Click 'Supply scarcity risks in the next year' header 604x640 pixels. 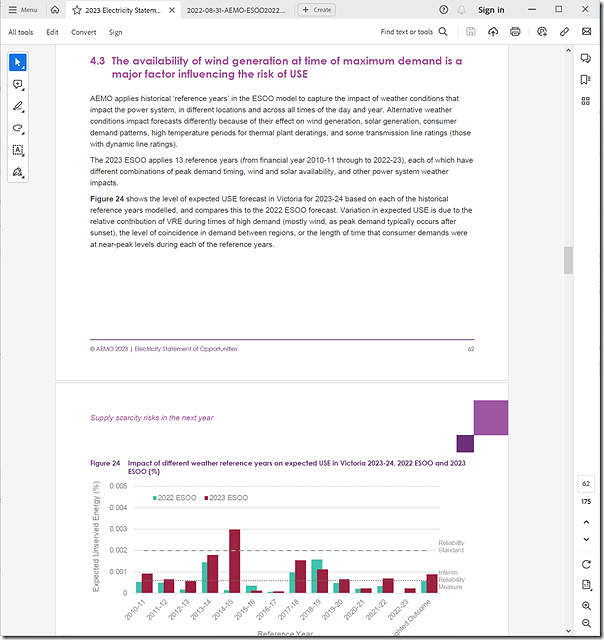[x=152, y=418]
